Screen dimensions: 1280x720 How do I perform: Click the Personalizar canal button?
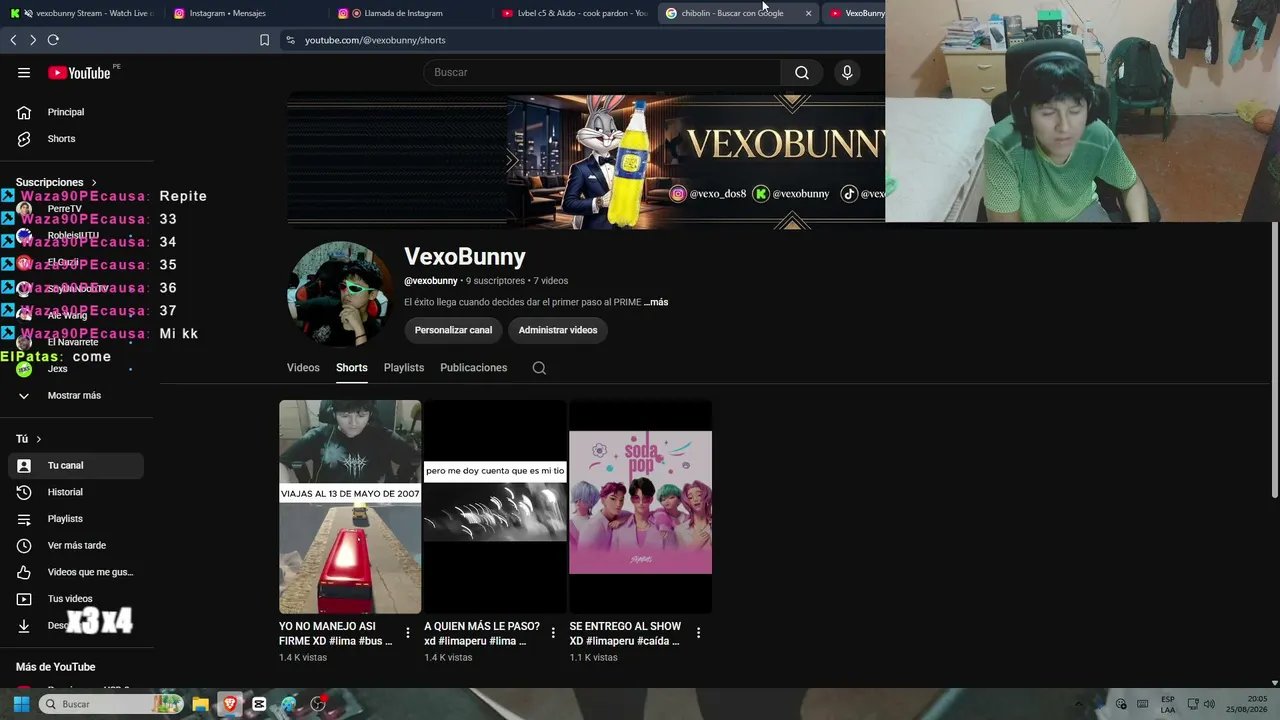pyautogui.click(x=454, y=330)
